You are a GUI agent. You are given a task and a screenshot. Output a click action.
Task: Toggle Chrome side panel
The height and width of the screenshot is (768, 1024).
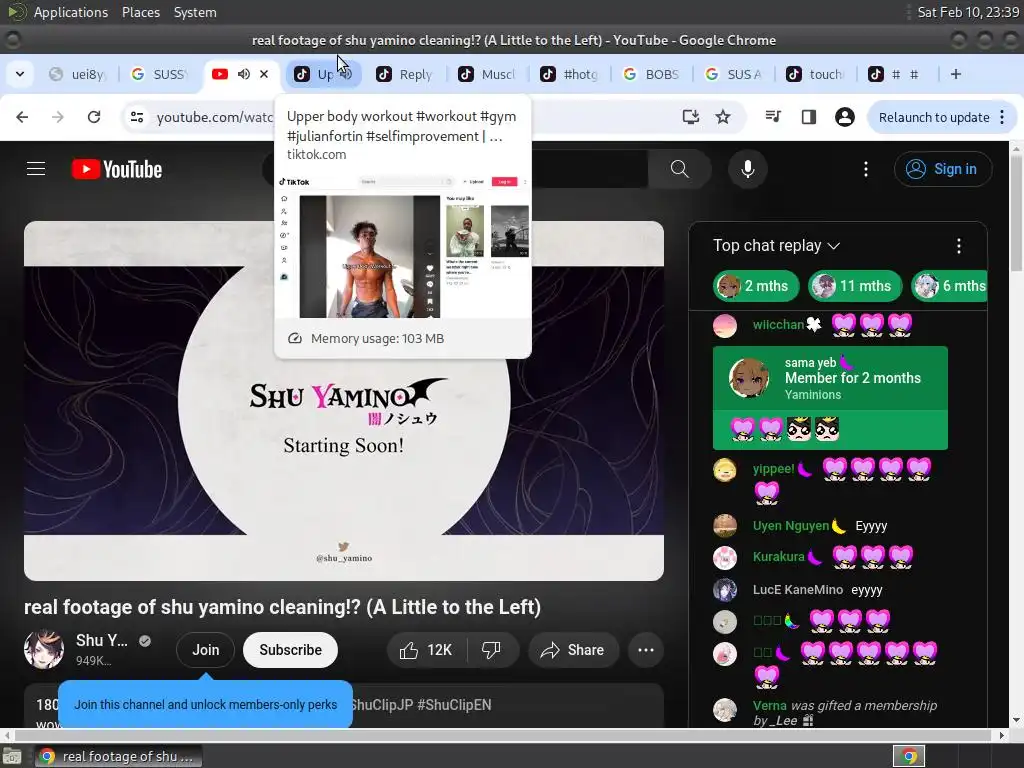point(808,117)
